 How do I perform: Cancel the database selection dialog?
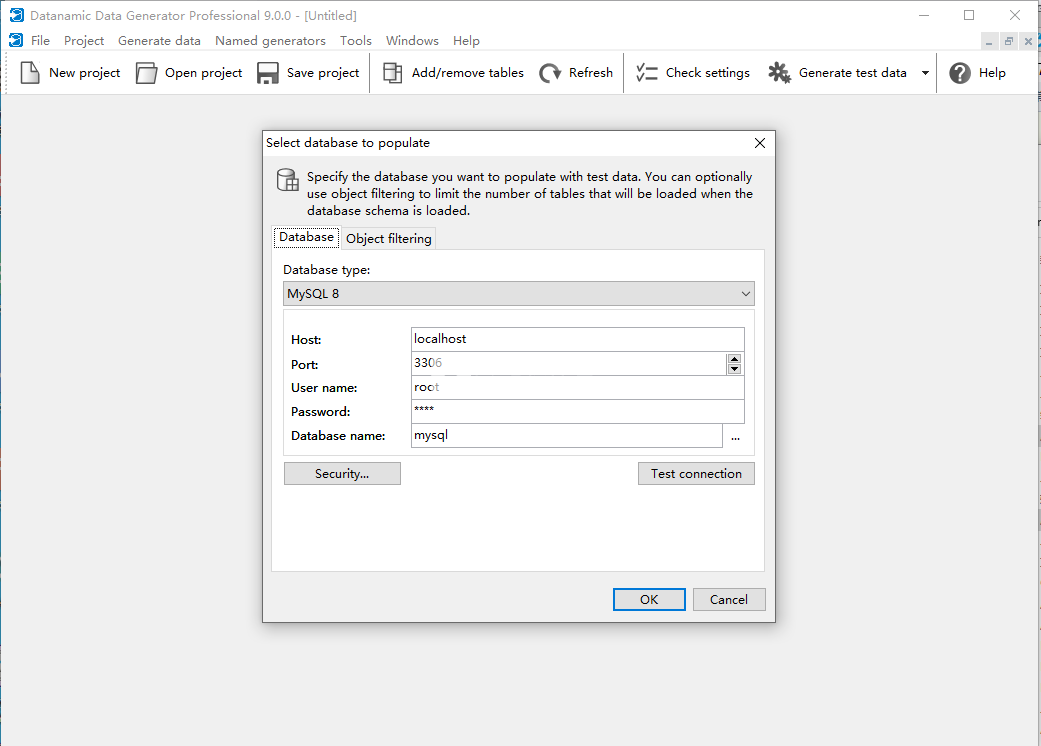(729, 599)
